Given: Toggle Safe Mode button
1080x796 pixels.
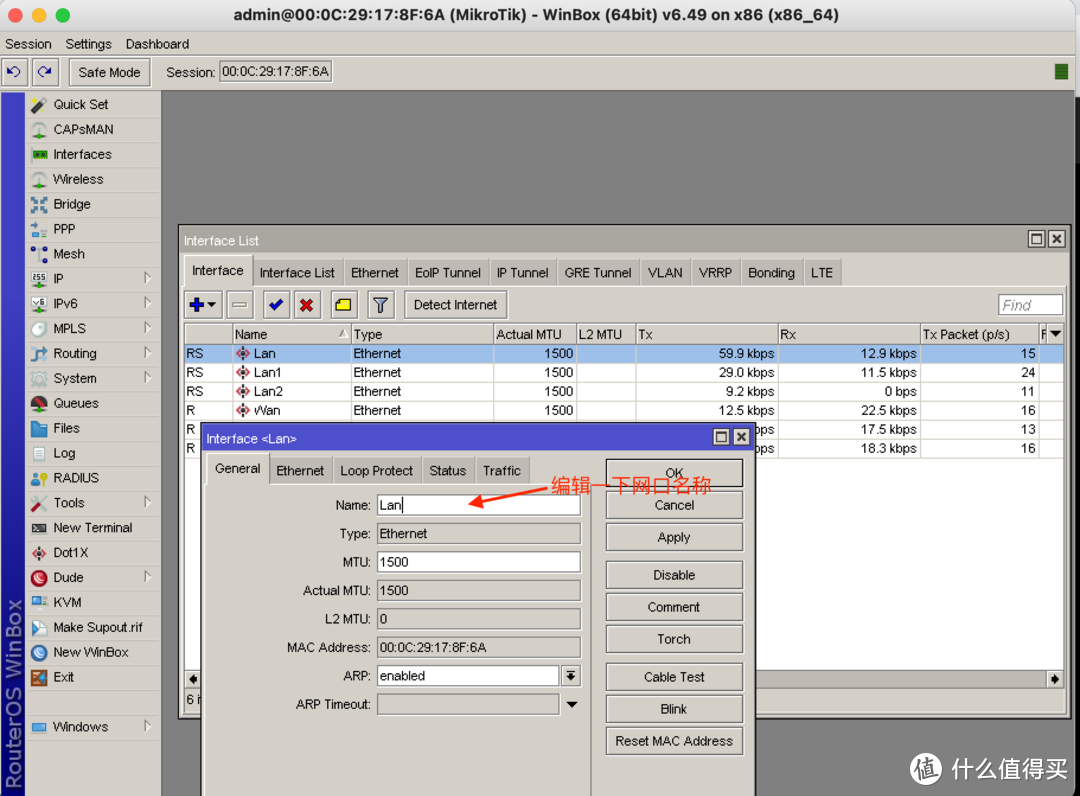Looking at the screenshot, I should coord(109,72).
